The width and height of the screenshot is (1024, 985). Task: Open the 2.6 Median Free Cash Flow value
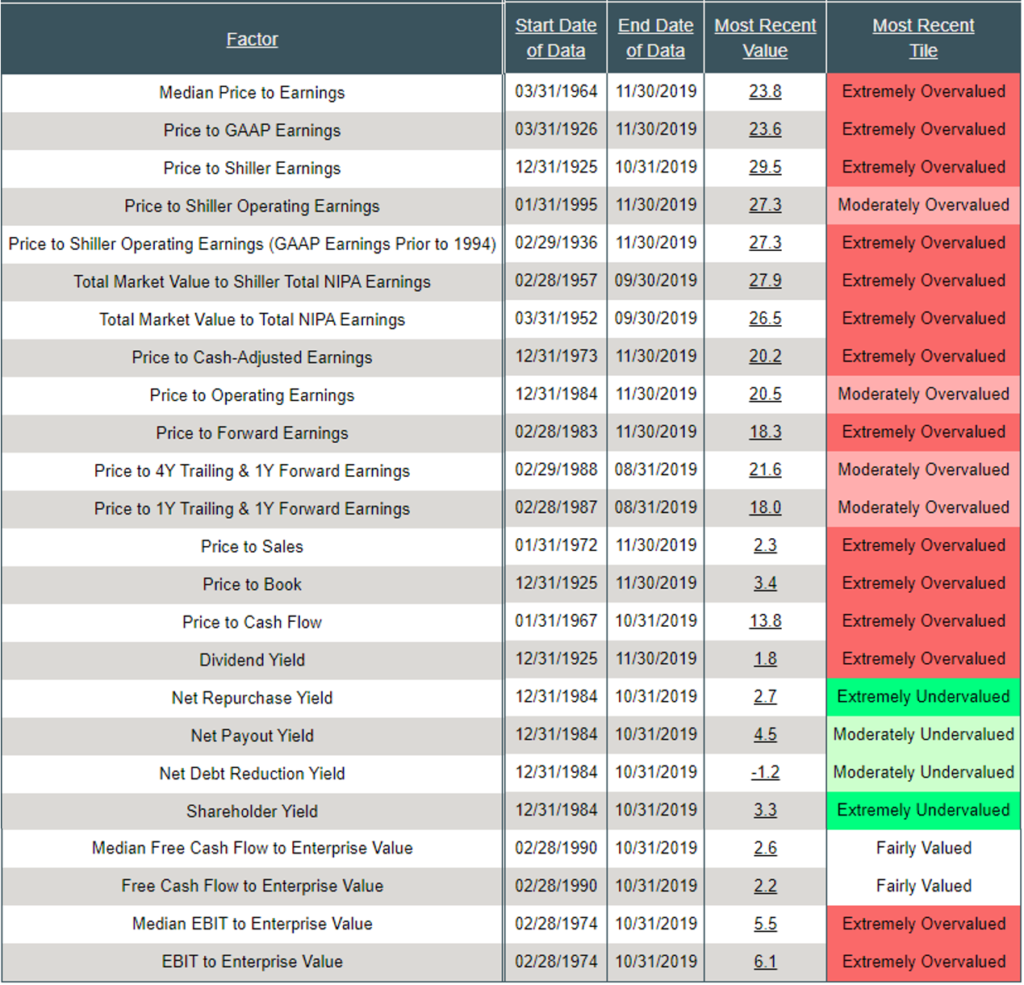(765, 848)
